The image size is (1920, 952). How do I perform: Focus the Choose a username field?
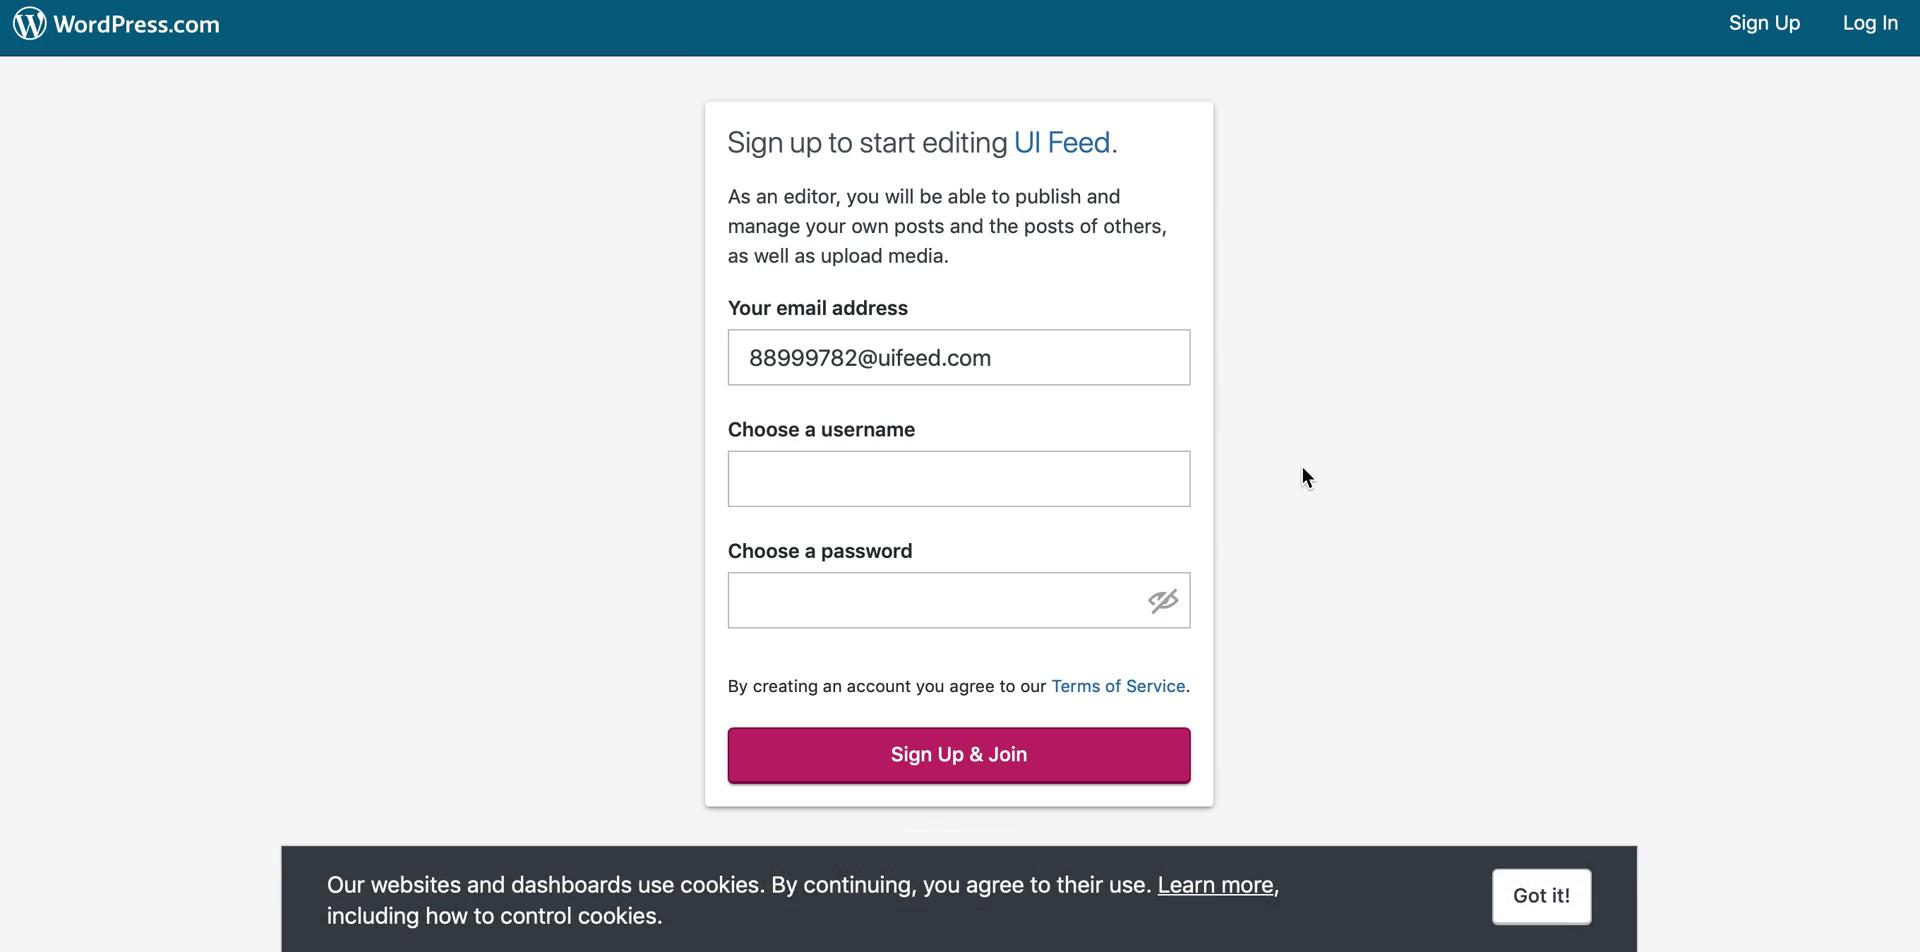[x=958, y=479]
